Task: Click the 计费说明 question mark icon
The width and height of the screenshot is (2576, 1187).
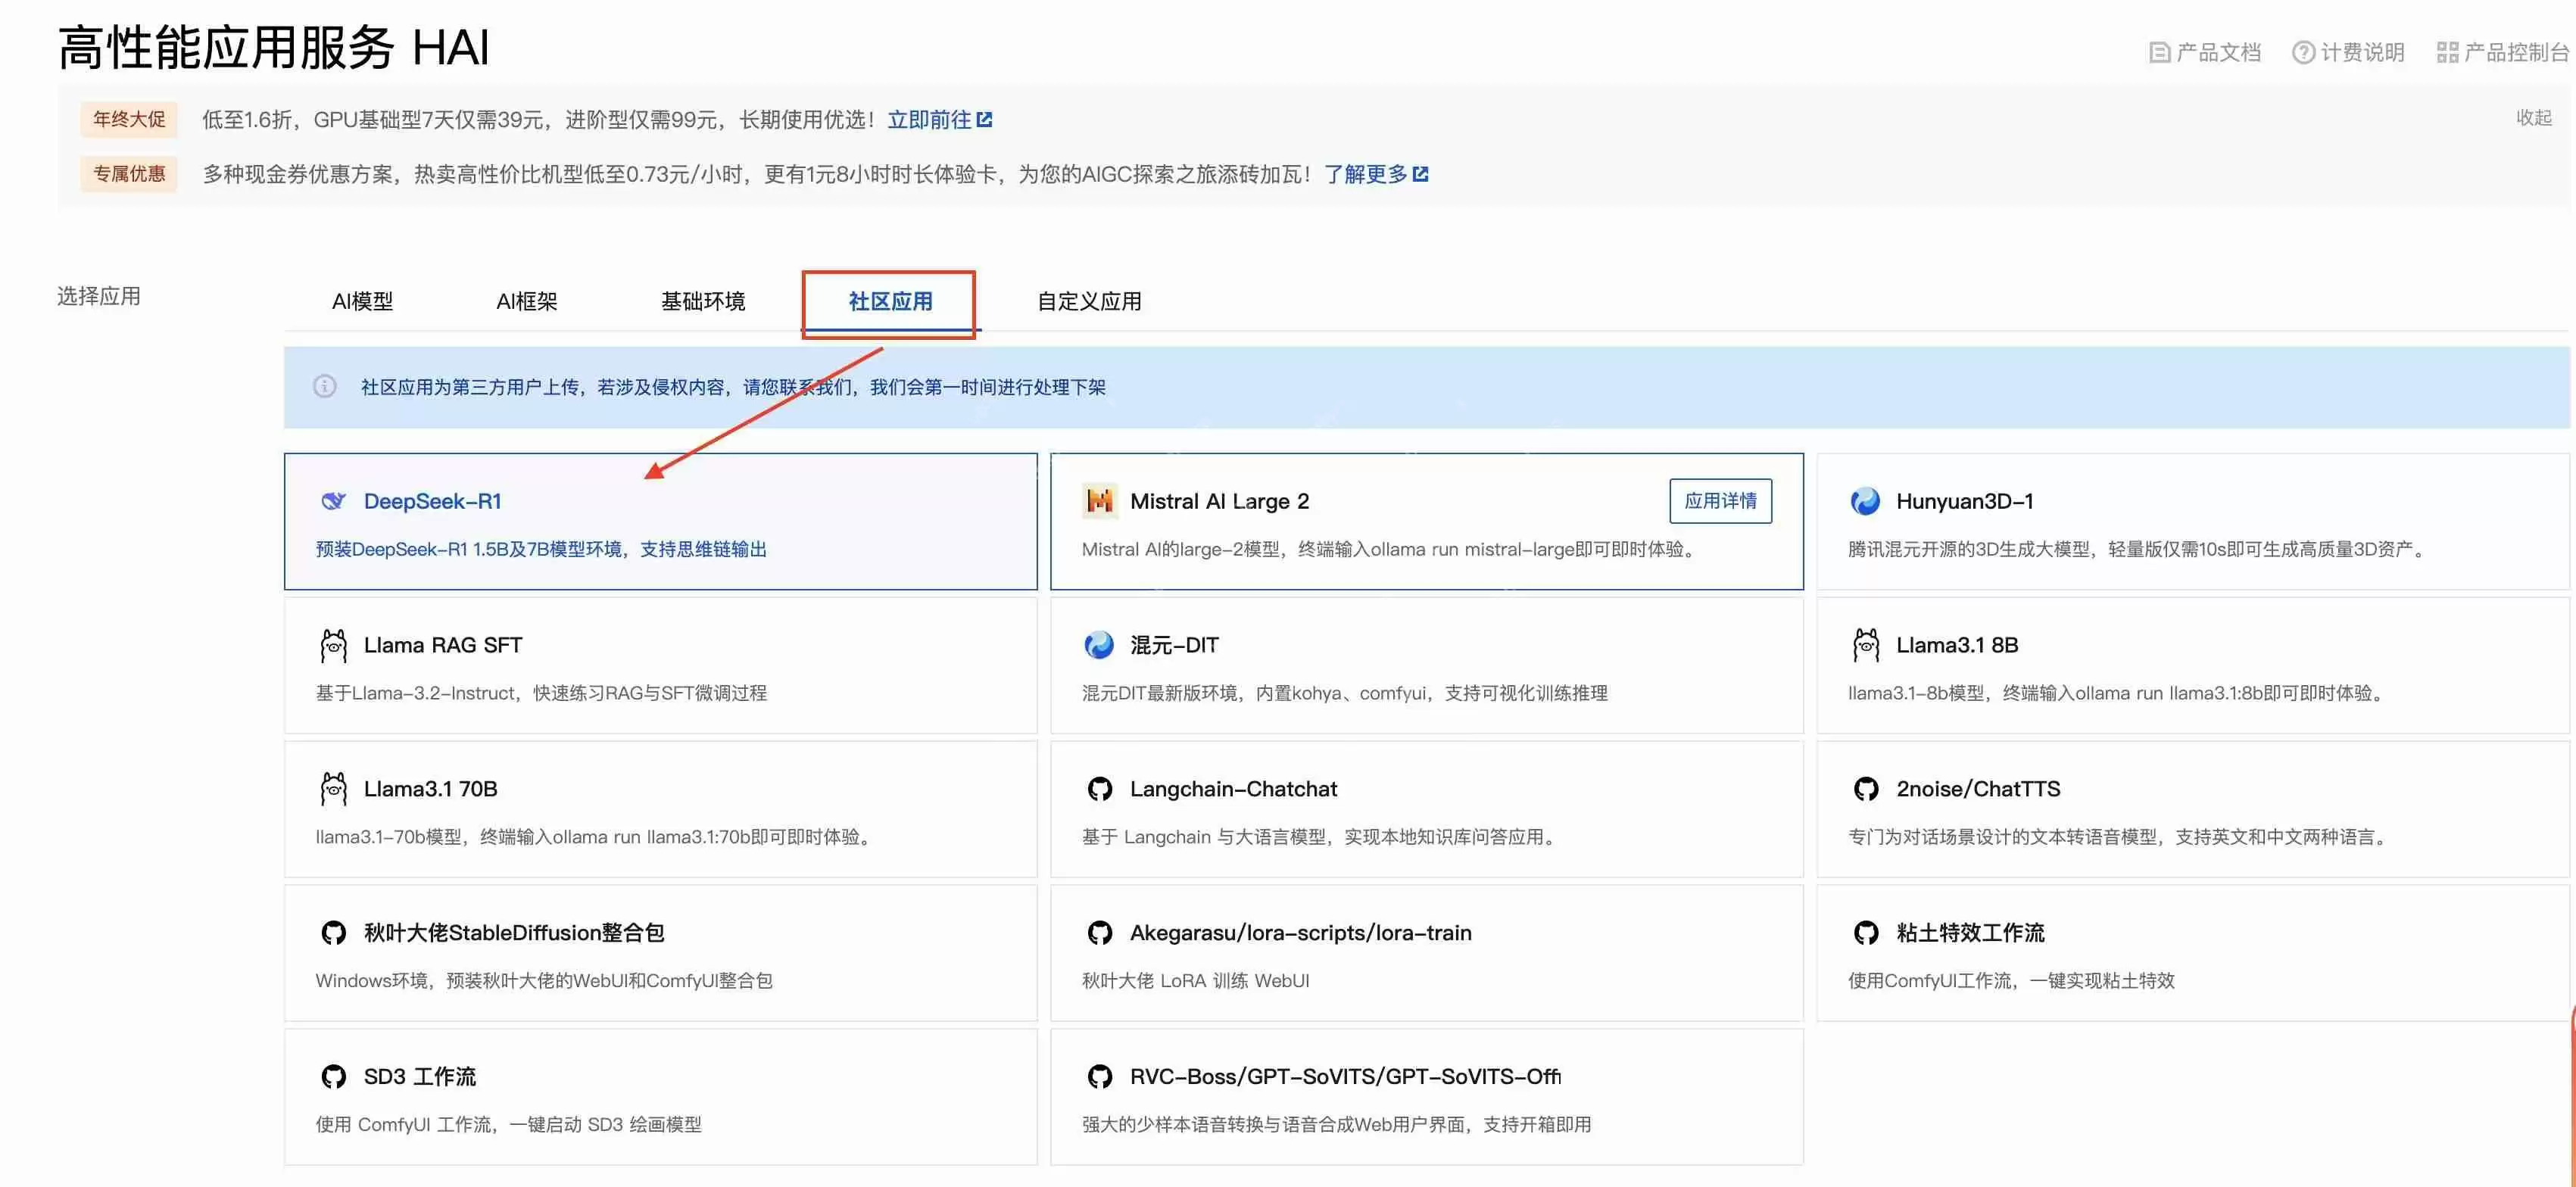Action: [x=2303, y=51]
